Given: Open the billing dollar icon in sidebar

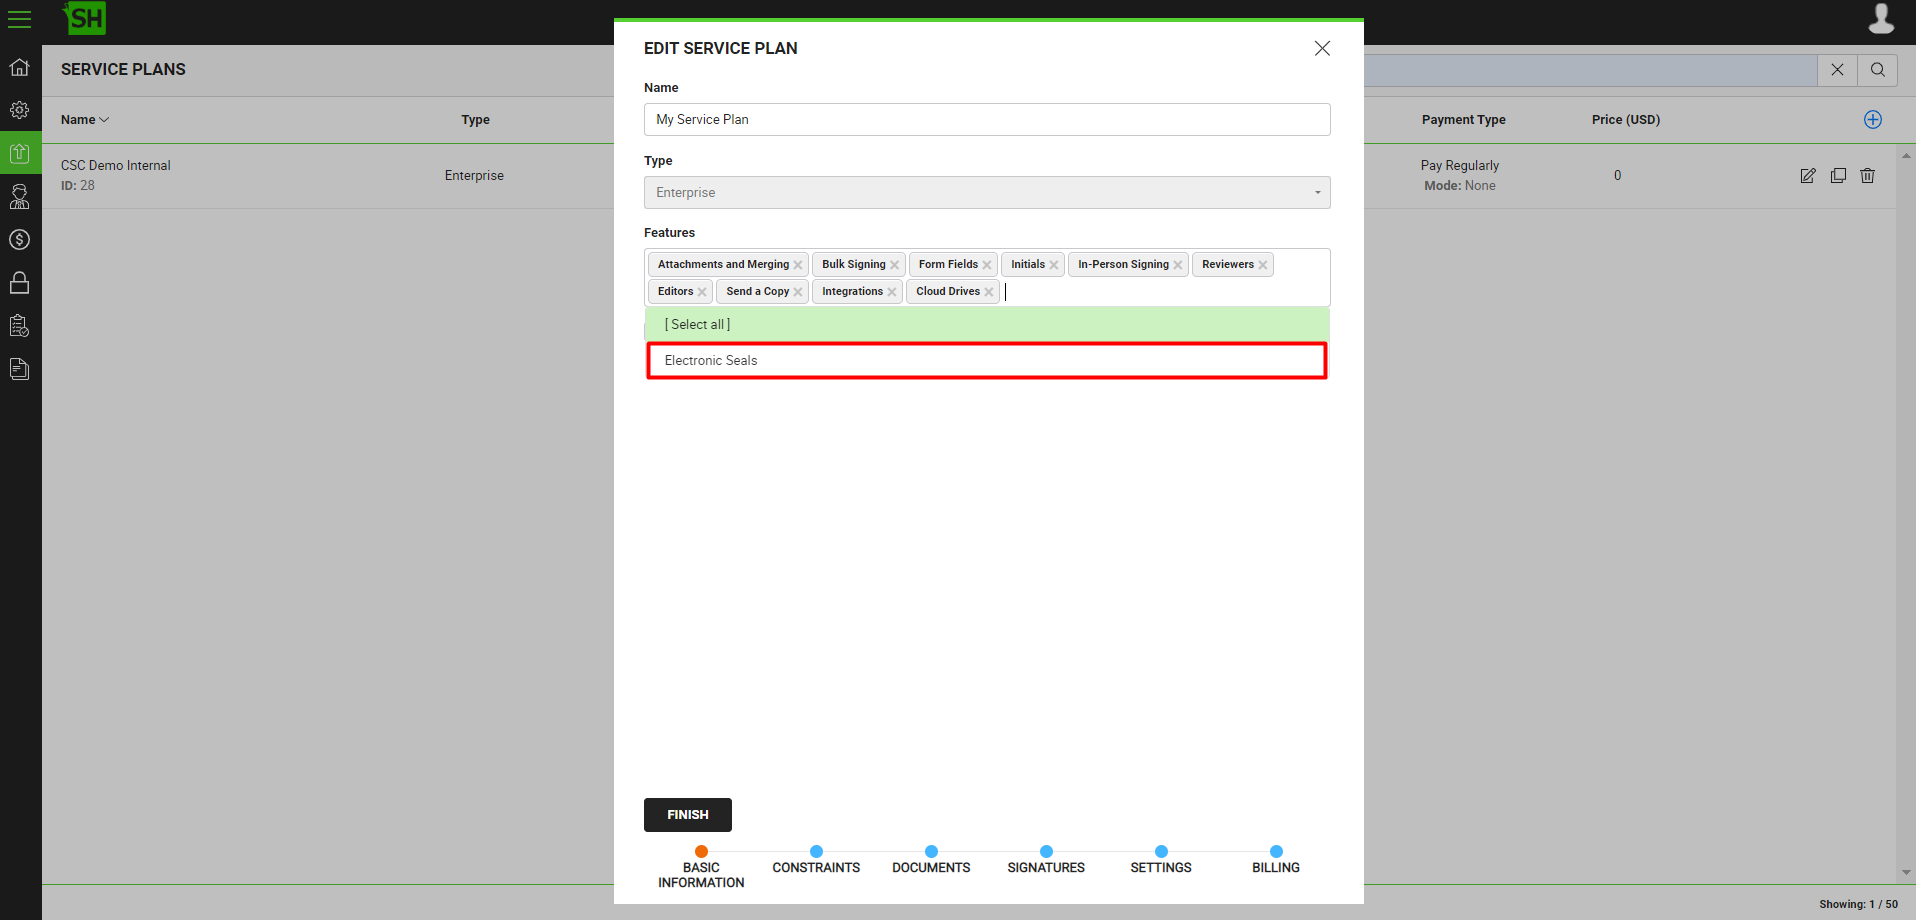Looking at the screenshot, I should coord(20,240).
